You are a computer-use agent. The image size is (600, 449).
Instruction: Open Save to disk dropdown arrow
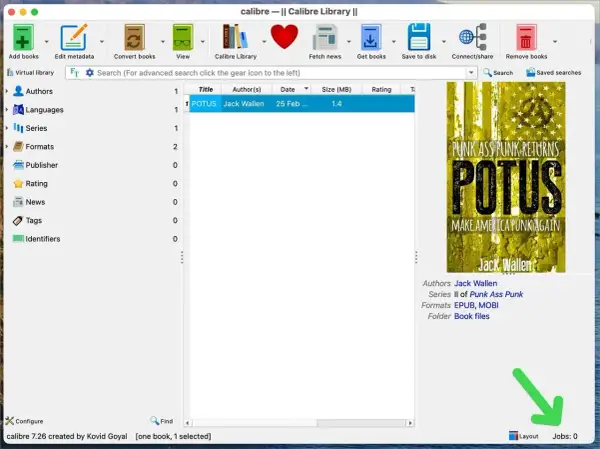point(444,41)
